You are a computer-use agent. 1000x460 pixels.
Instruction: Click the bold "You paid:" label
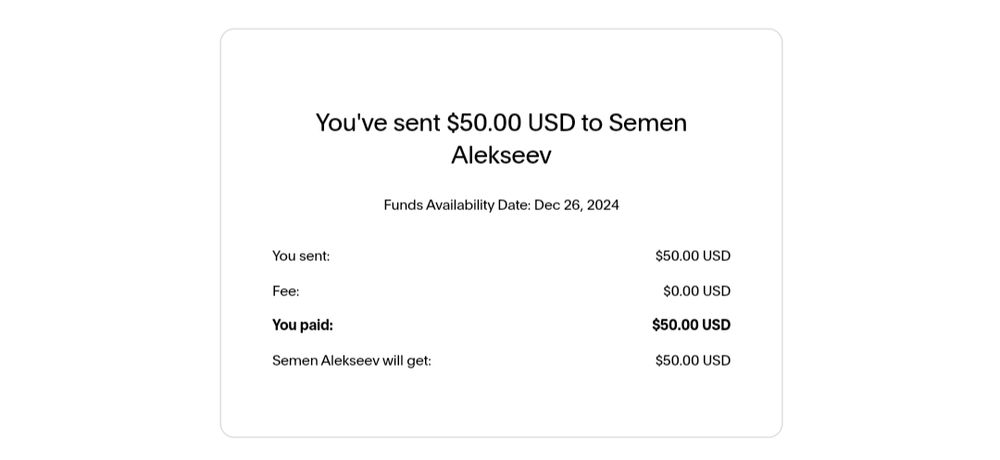(x=303, y=325)
